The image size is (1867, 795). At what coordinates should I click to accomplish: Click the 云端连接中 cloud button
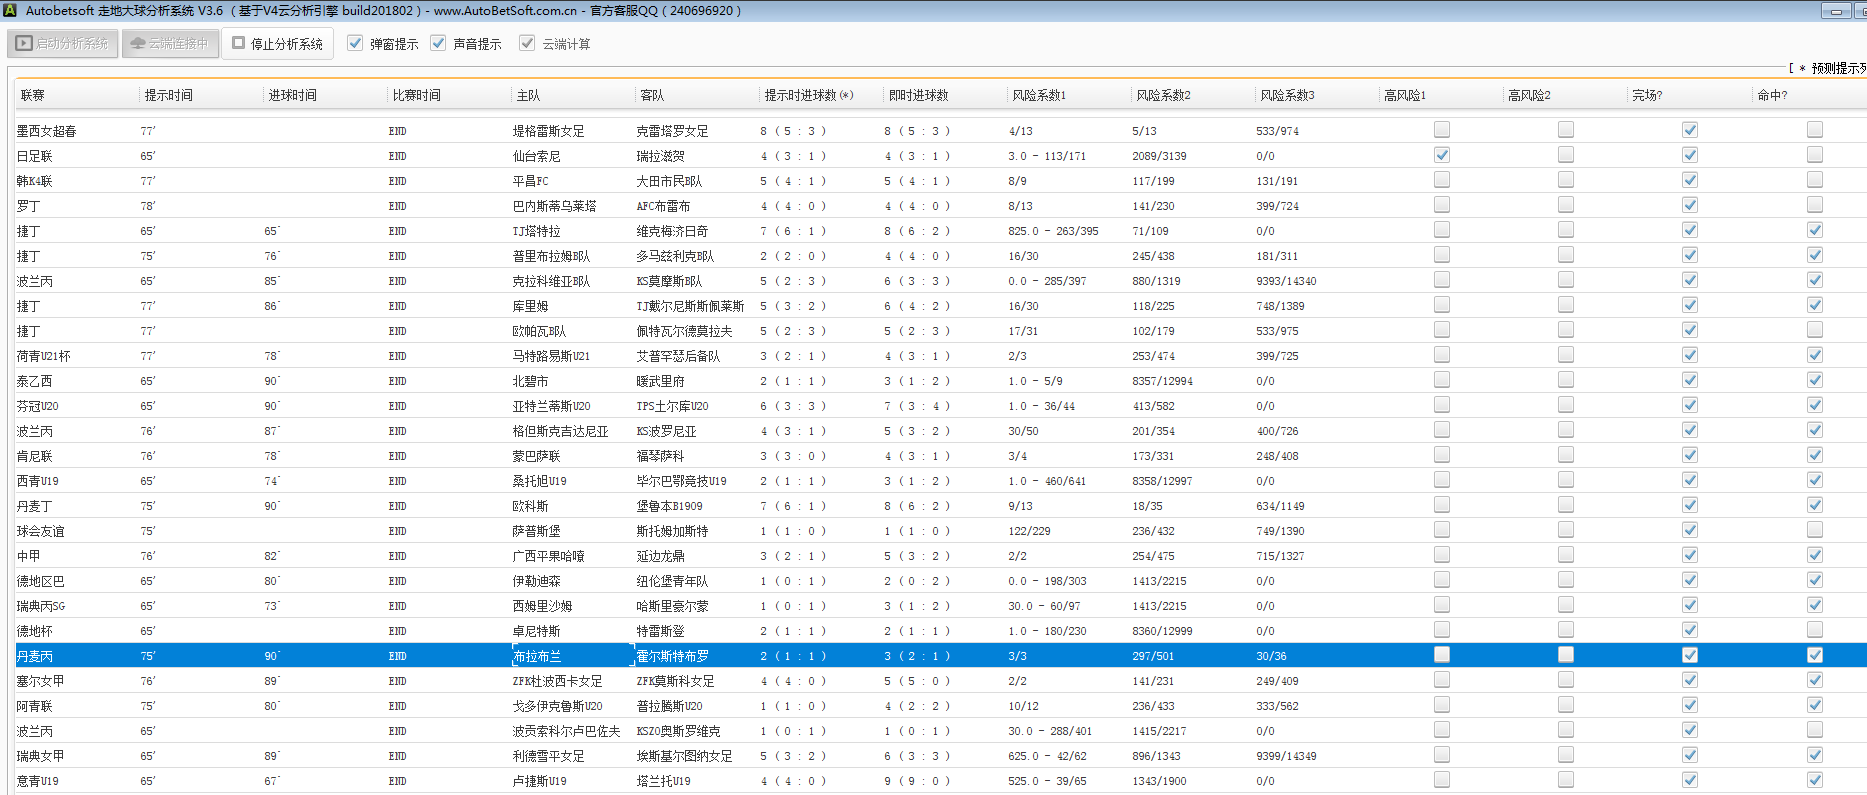pos(170,44)
